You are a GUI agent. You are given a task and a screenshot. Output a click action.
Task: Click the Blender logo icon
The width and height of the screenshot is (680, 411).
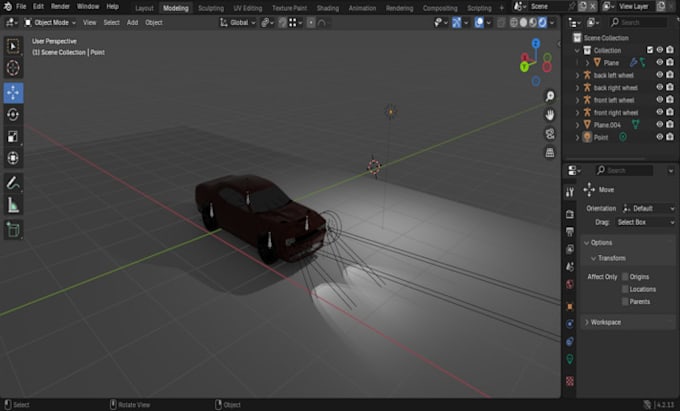[x=7, y=7]
